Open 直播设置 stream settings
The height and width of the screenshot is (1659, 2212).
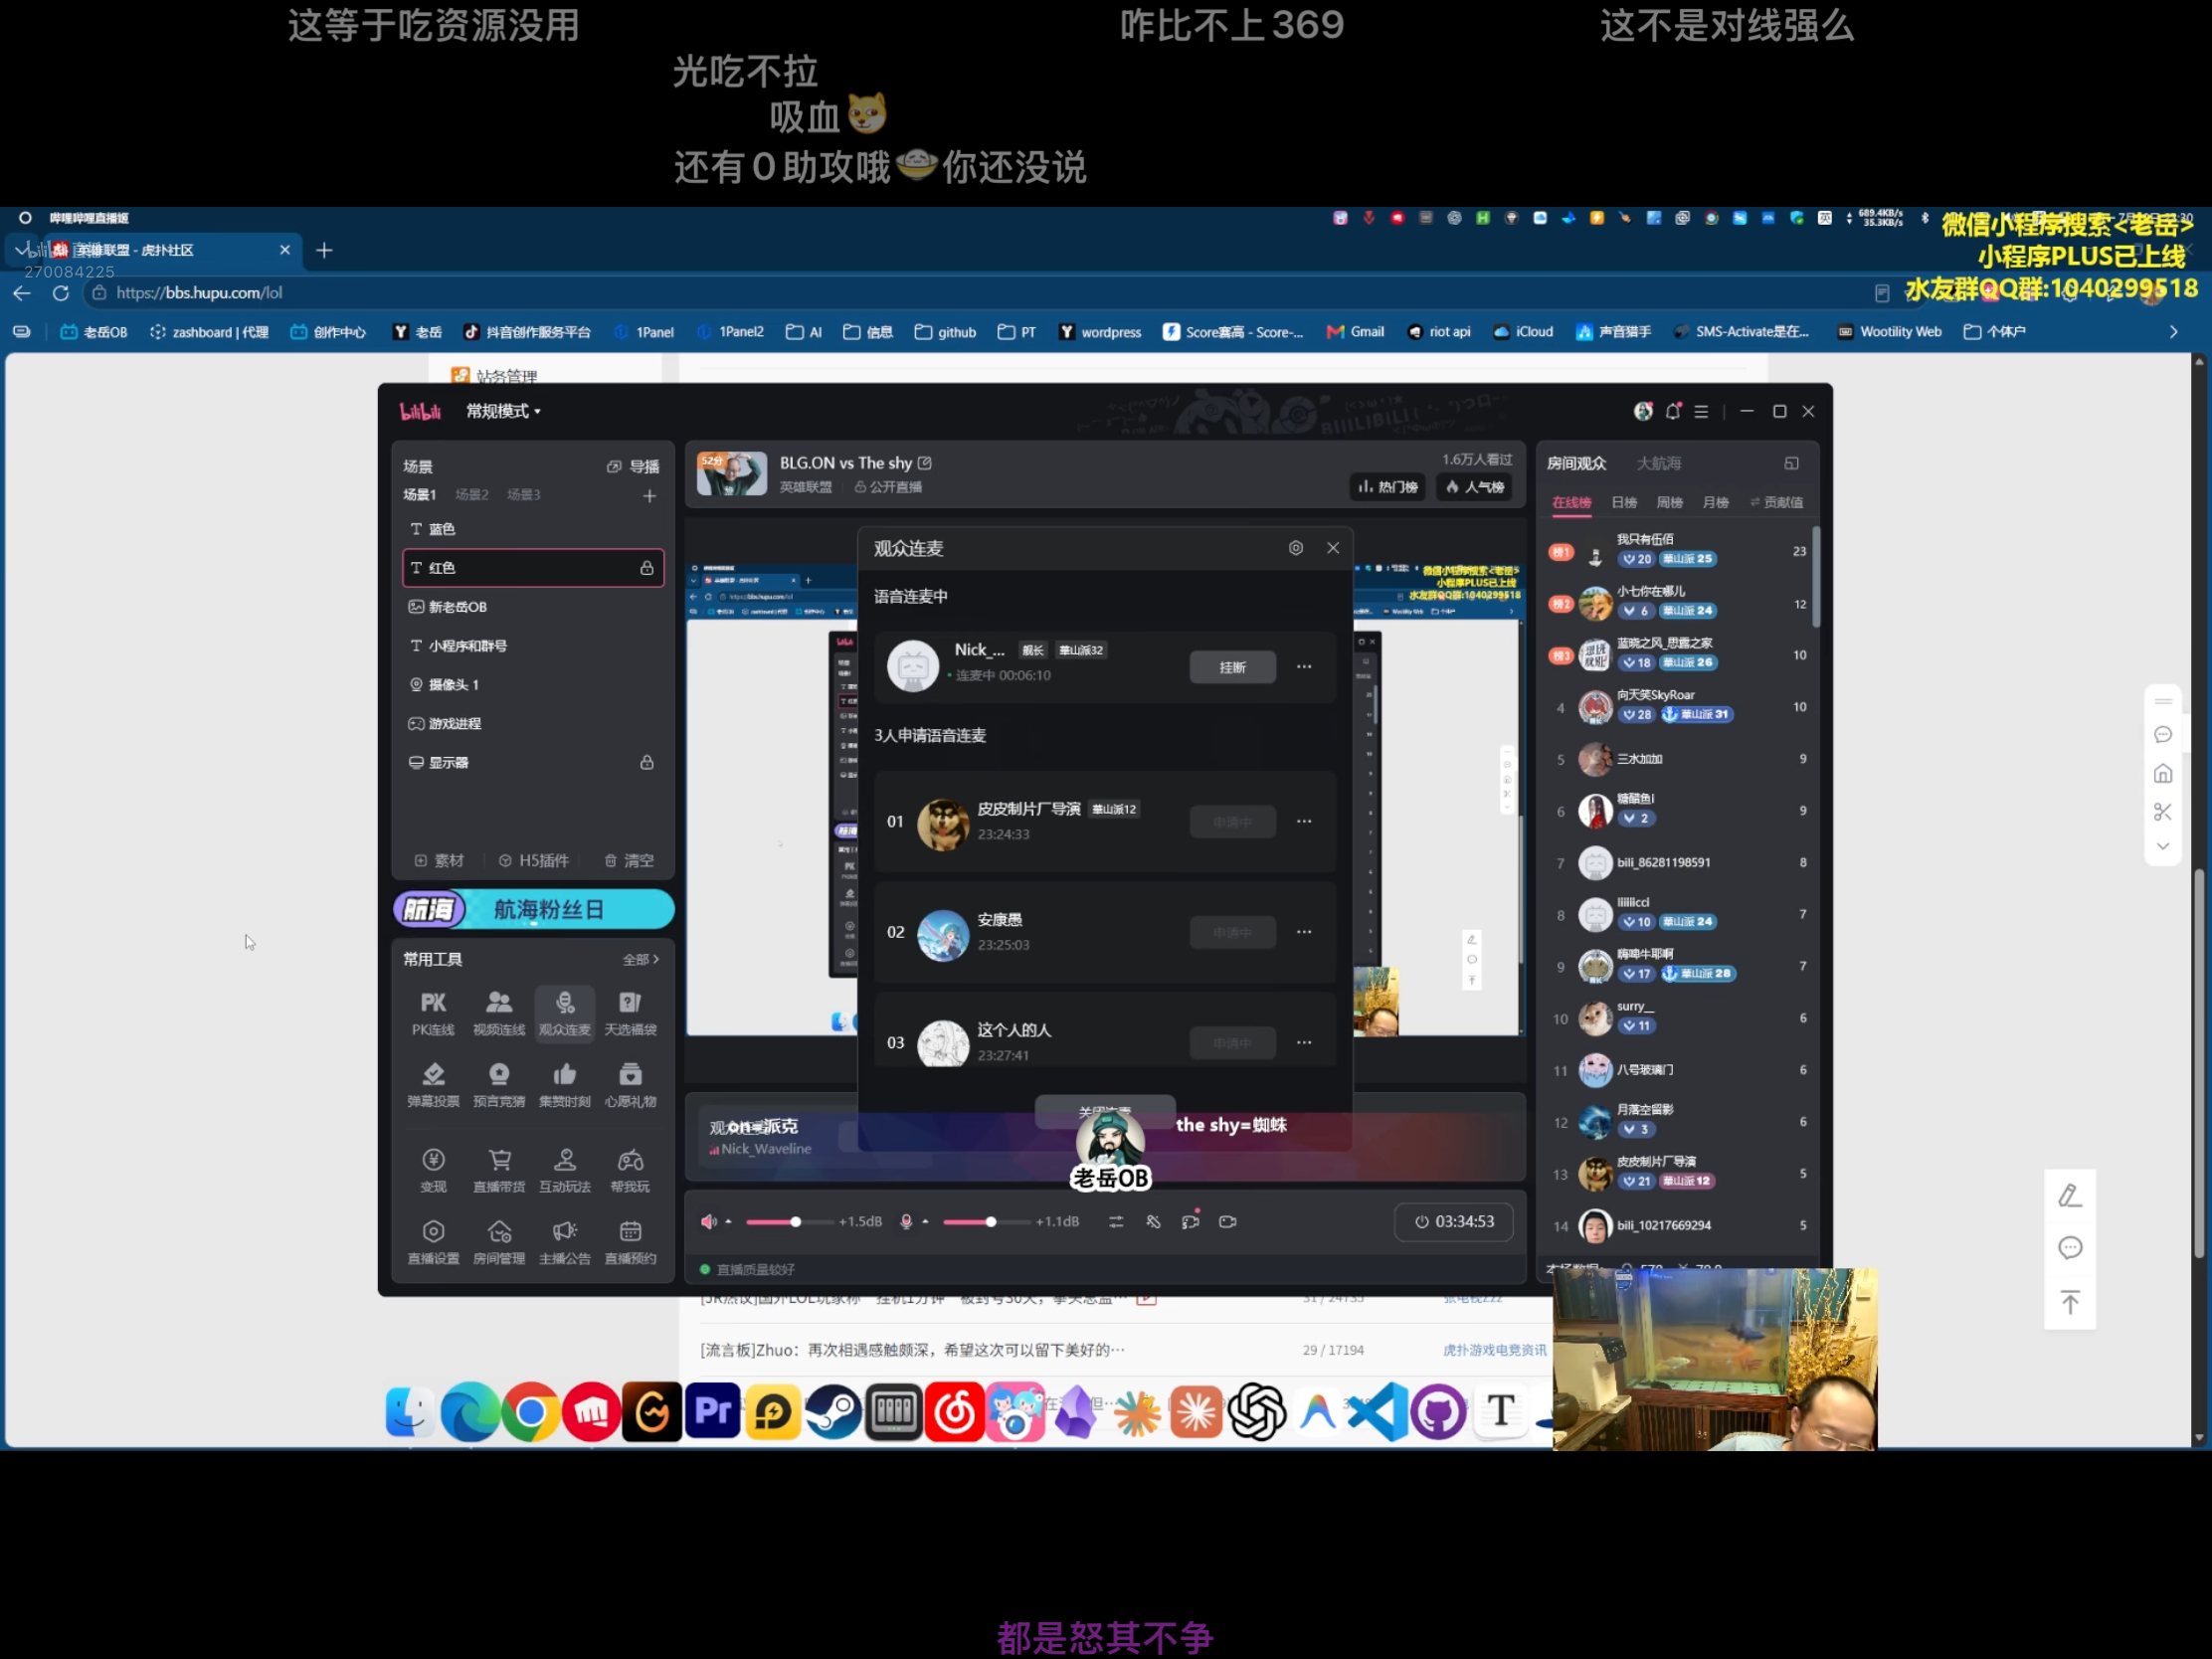tap(433, 1241)
